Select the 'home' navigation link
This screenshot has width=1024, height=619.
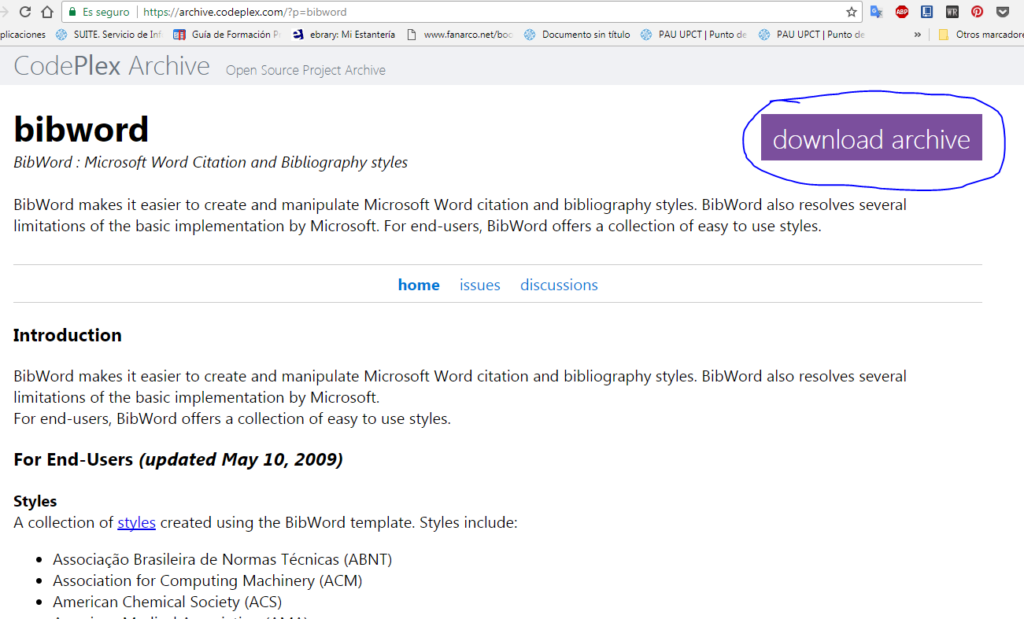418,285
